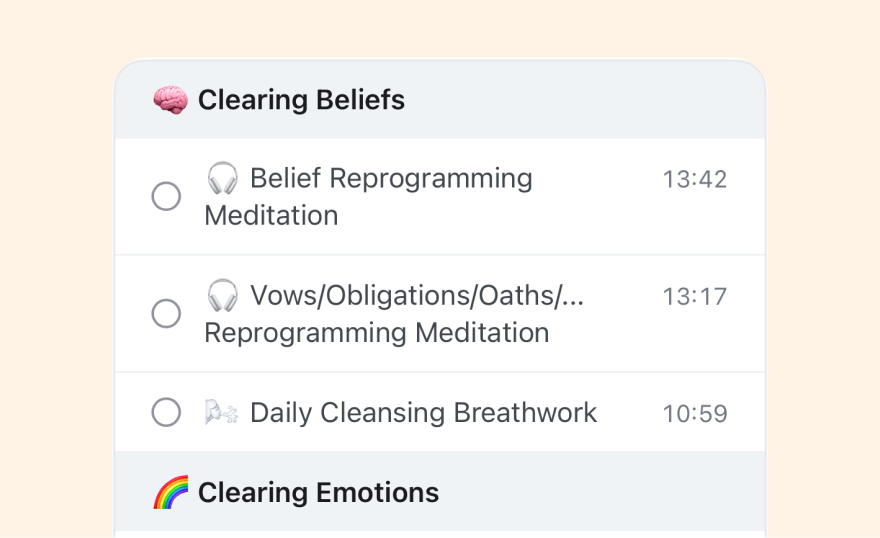Screen dimensions: 880x538
Task: Check off the Vows/Obligations/Oaths Reprogramming Meditation circle
Action: coord(166,314)
